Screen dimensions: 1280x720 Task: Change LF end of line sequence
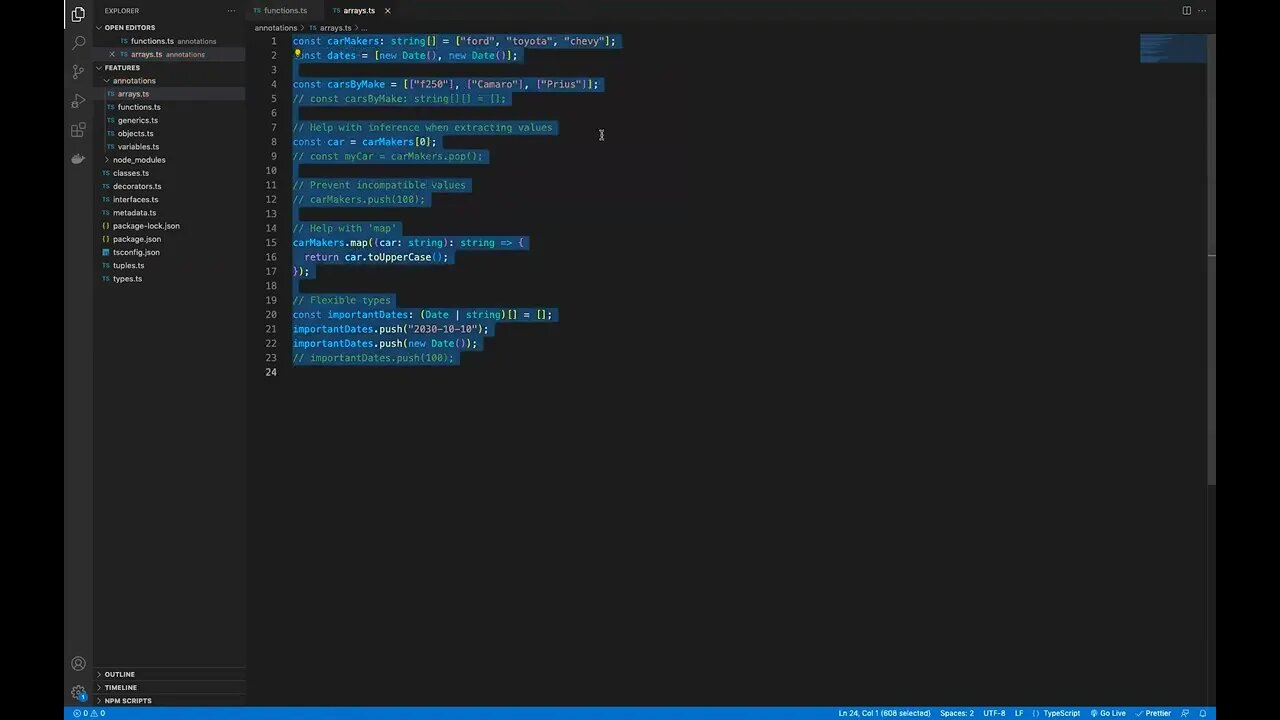point(1019,713)
